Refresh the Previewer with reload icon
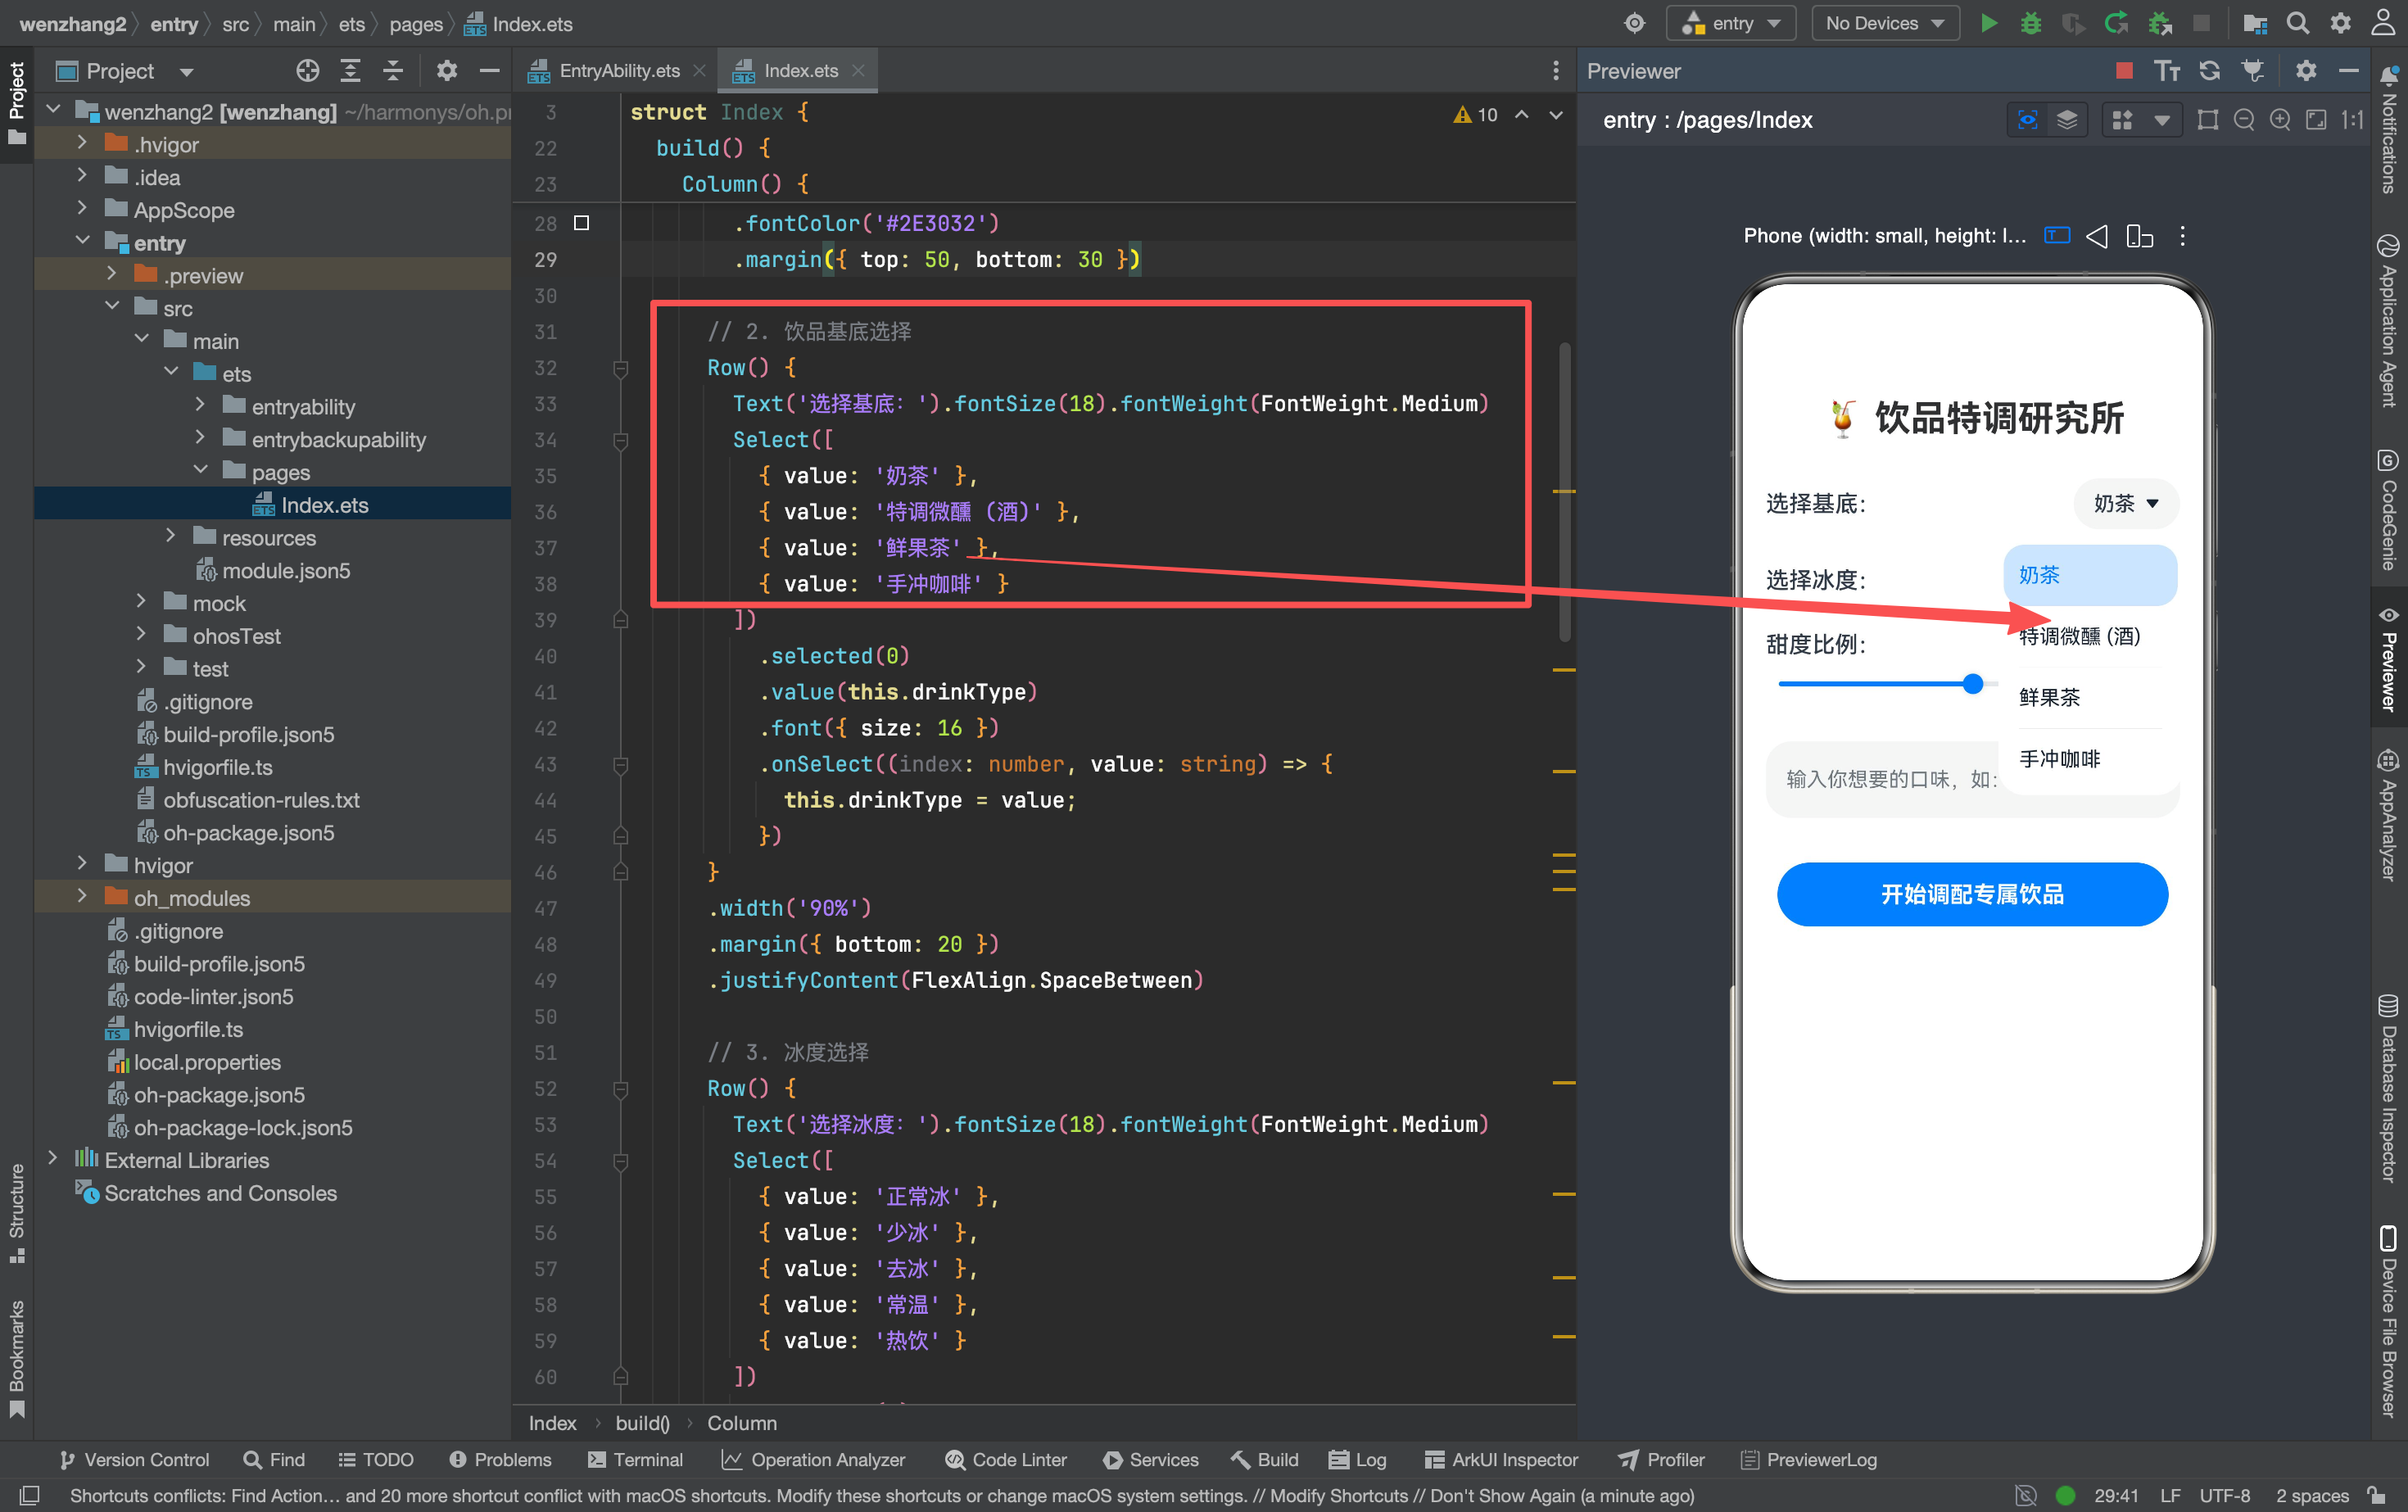Image resolution: width=2408 pixels, height=1512 pixels. (2209, 71)
